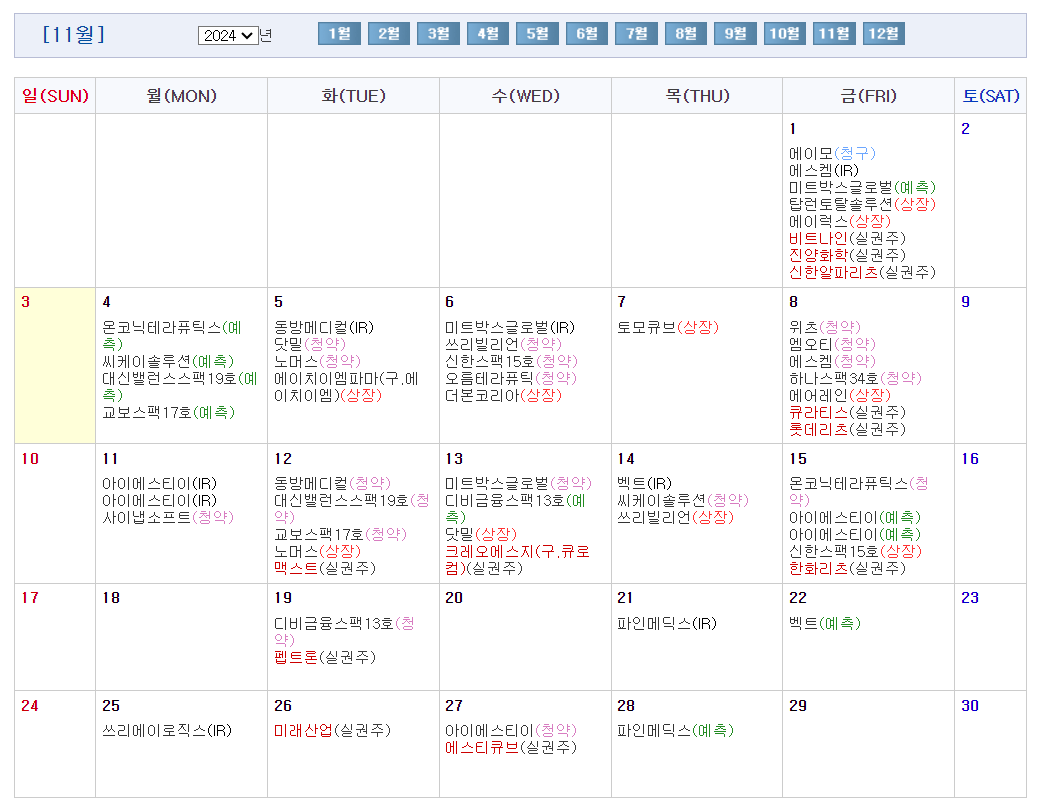Open 한화리츠(실권주) on November 15

coord(847,568)
